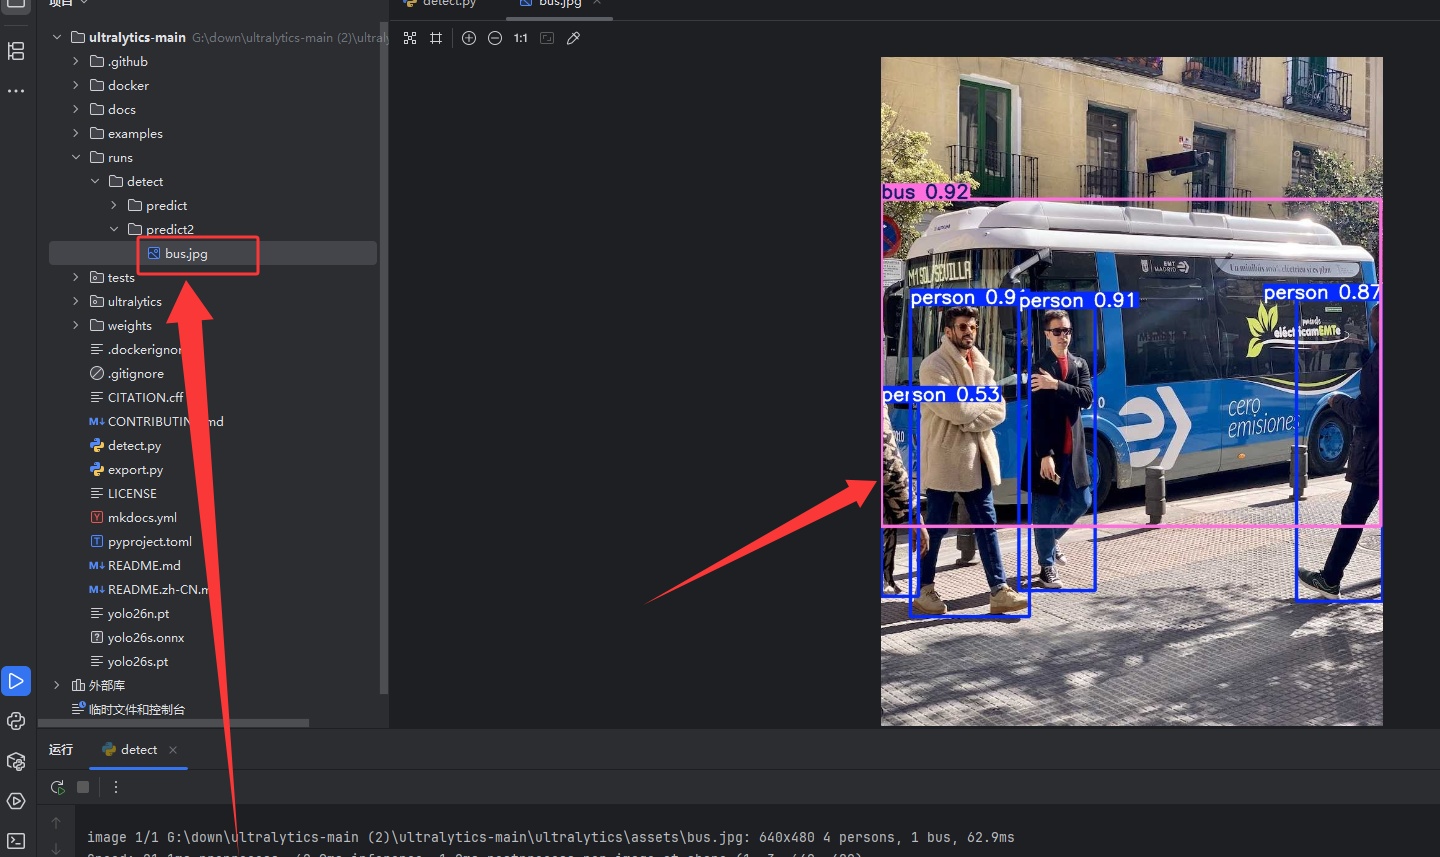Image resolution: width=1440 pixels, height=857 pixels.
Task: Toggle the Run tool window sidebar icon
Action: coord(16,681)
